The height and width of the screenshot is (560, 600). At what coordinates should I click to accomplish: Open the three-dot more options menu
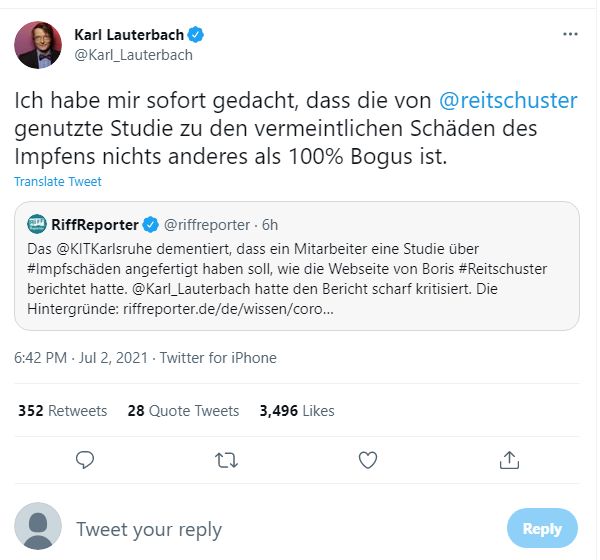[x=570, y=34]
